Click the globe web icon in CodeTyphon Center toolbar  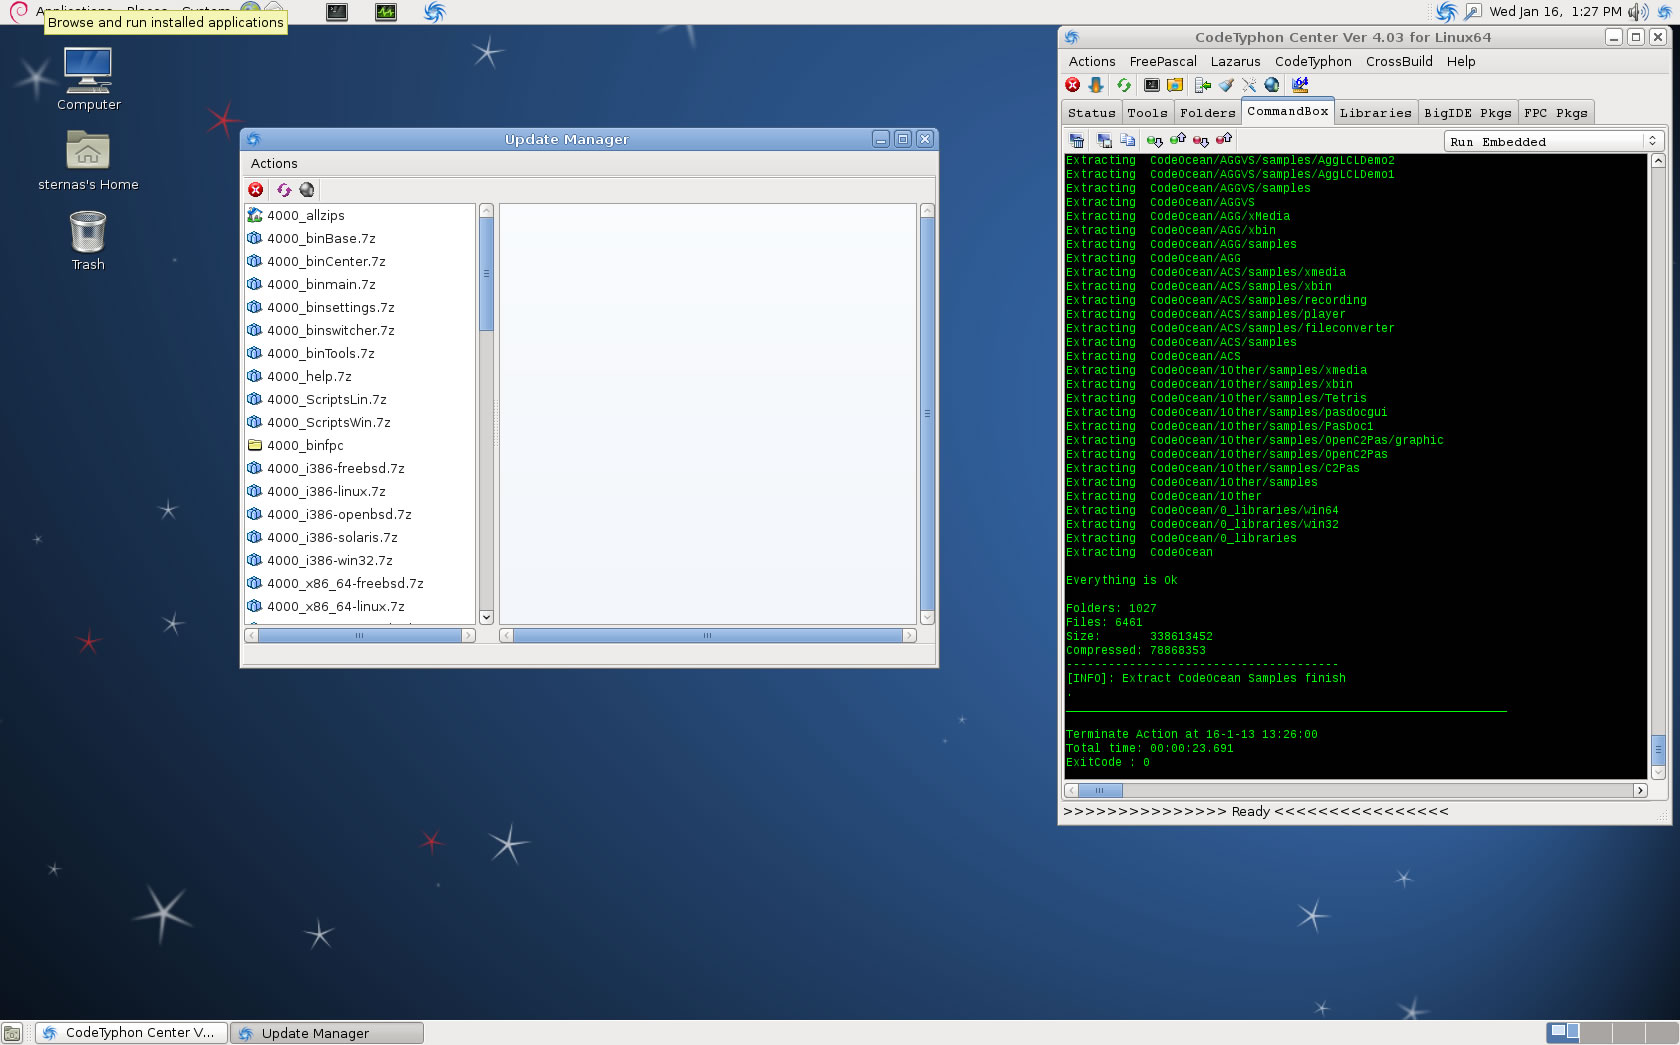(x=1272, y=85)
